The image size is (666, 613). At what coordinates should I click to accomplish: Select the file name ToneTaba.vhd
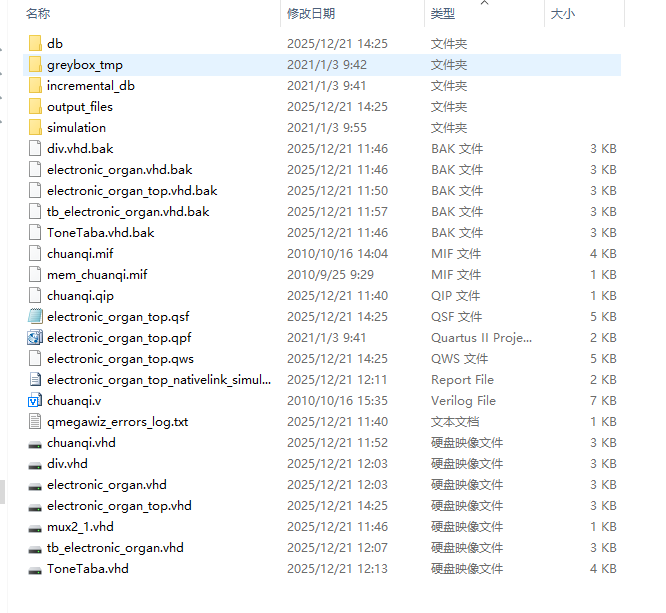87,569
